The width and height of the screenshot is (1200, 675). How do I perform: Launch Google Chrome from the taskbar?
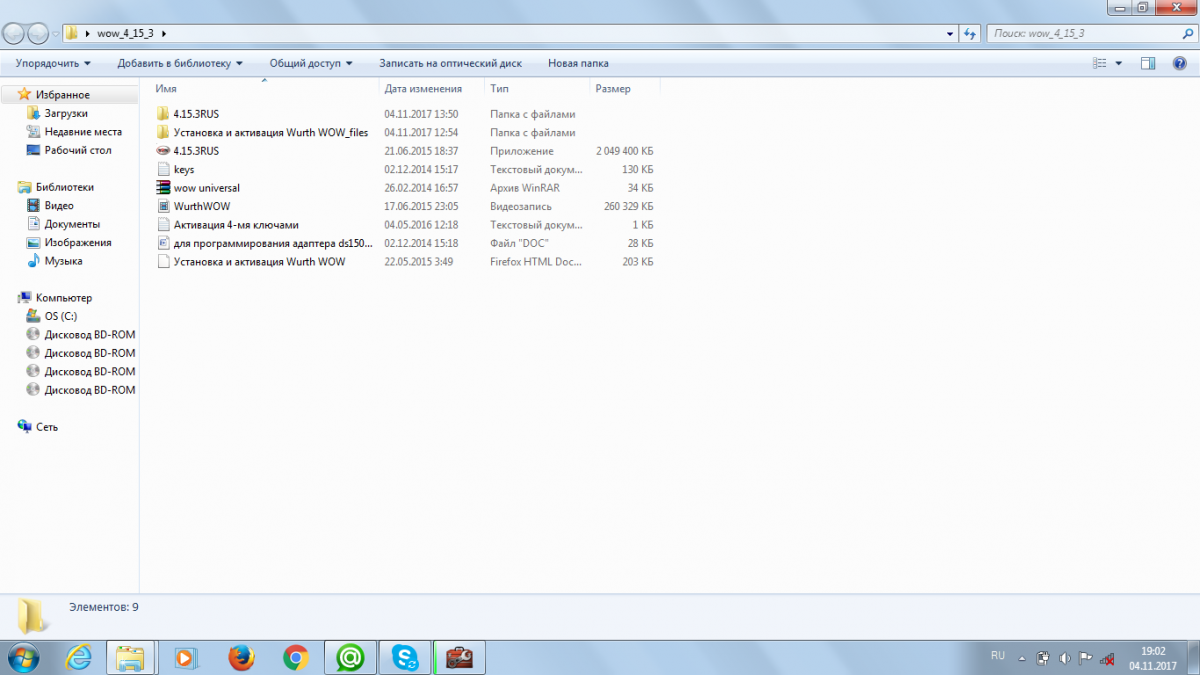(x=295, y=657)
